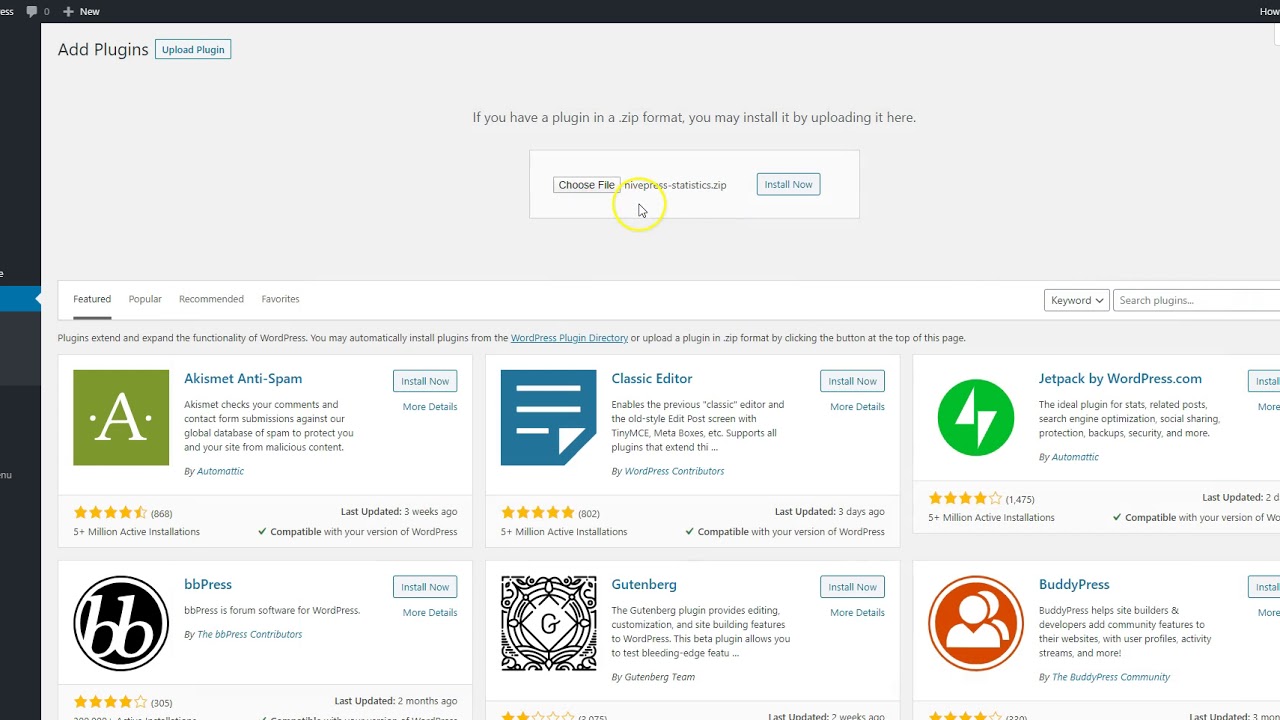Click the highlighted blue item in admin sidebar

[20, 299]
